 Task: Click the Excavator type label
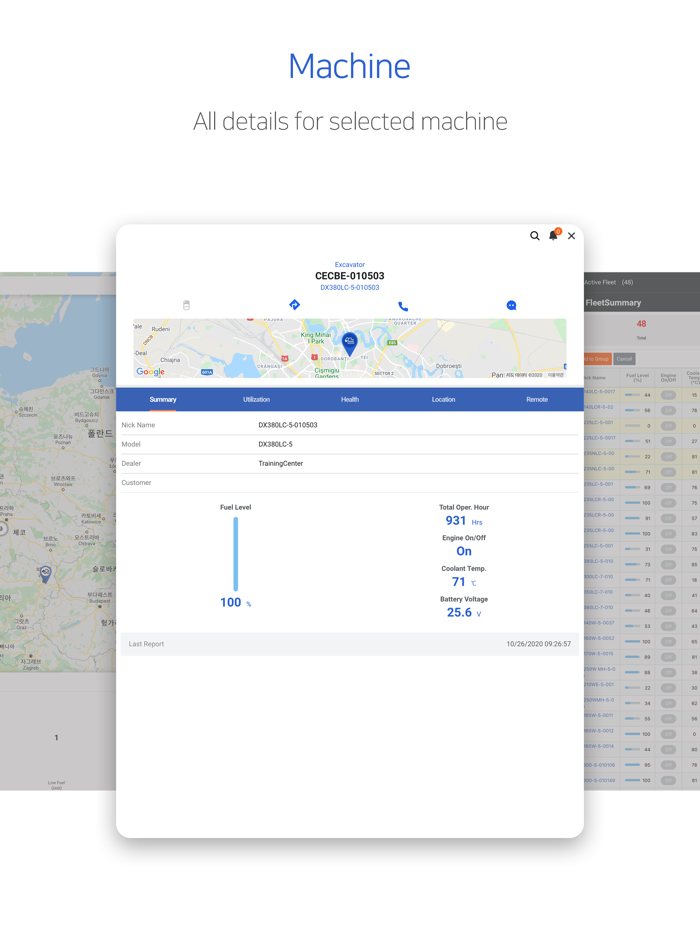click(x=350, y=264)
